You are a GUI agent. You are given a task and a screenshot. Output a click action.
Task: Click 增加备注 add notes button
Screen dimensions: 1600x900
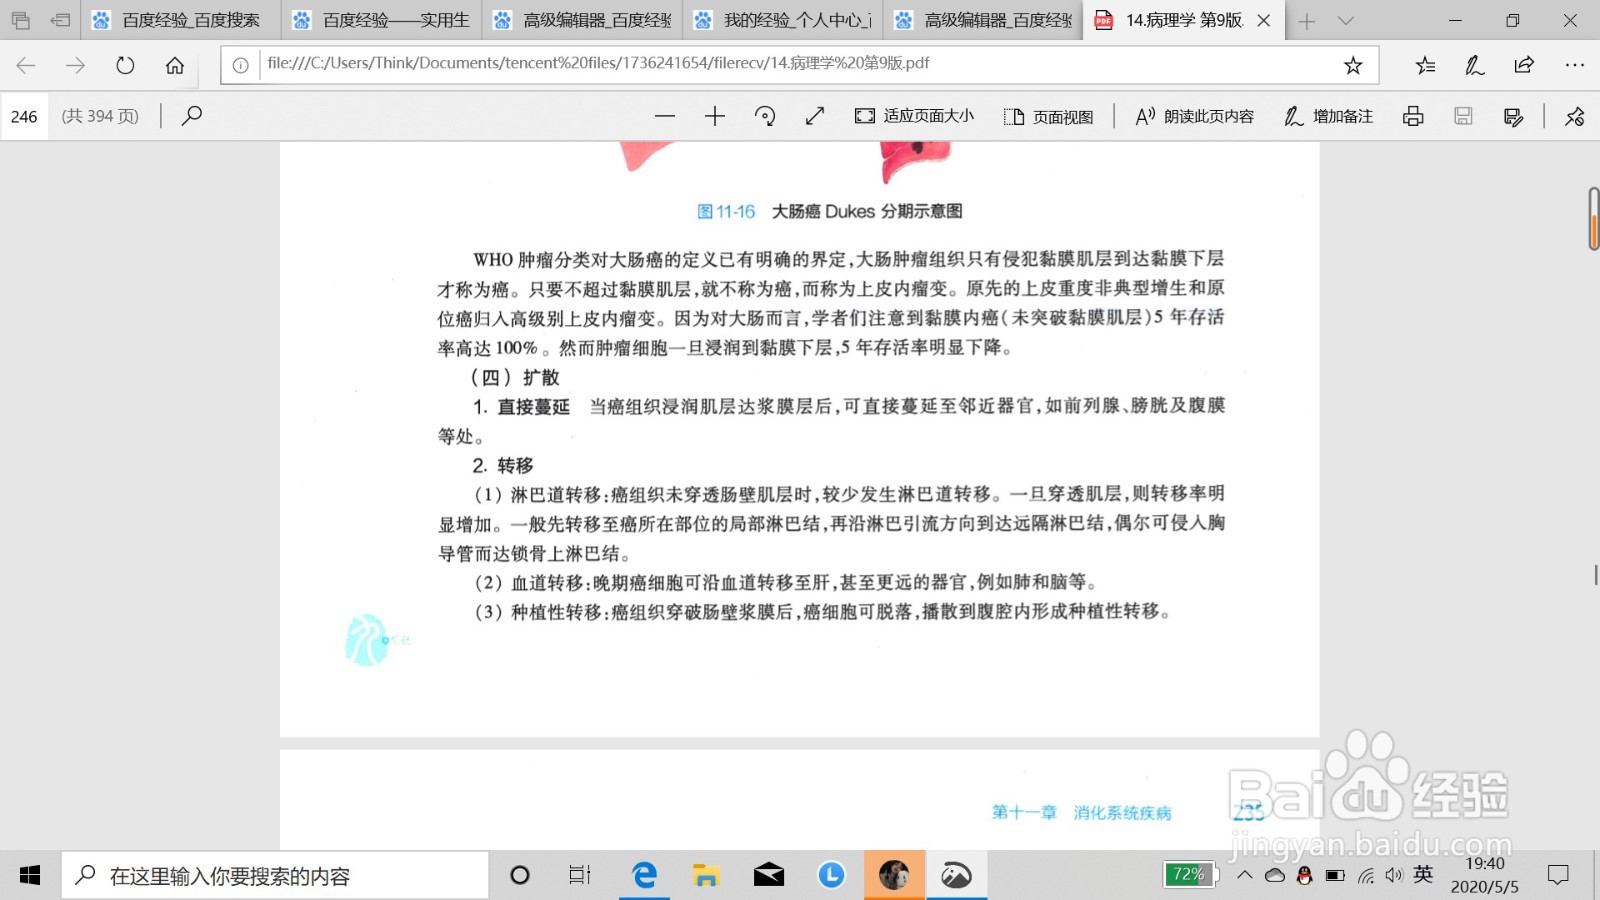pyautogui.click(x=1328, y=116)
